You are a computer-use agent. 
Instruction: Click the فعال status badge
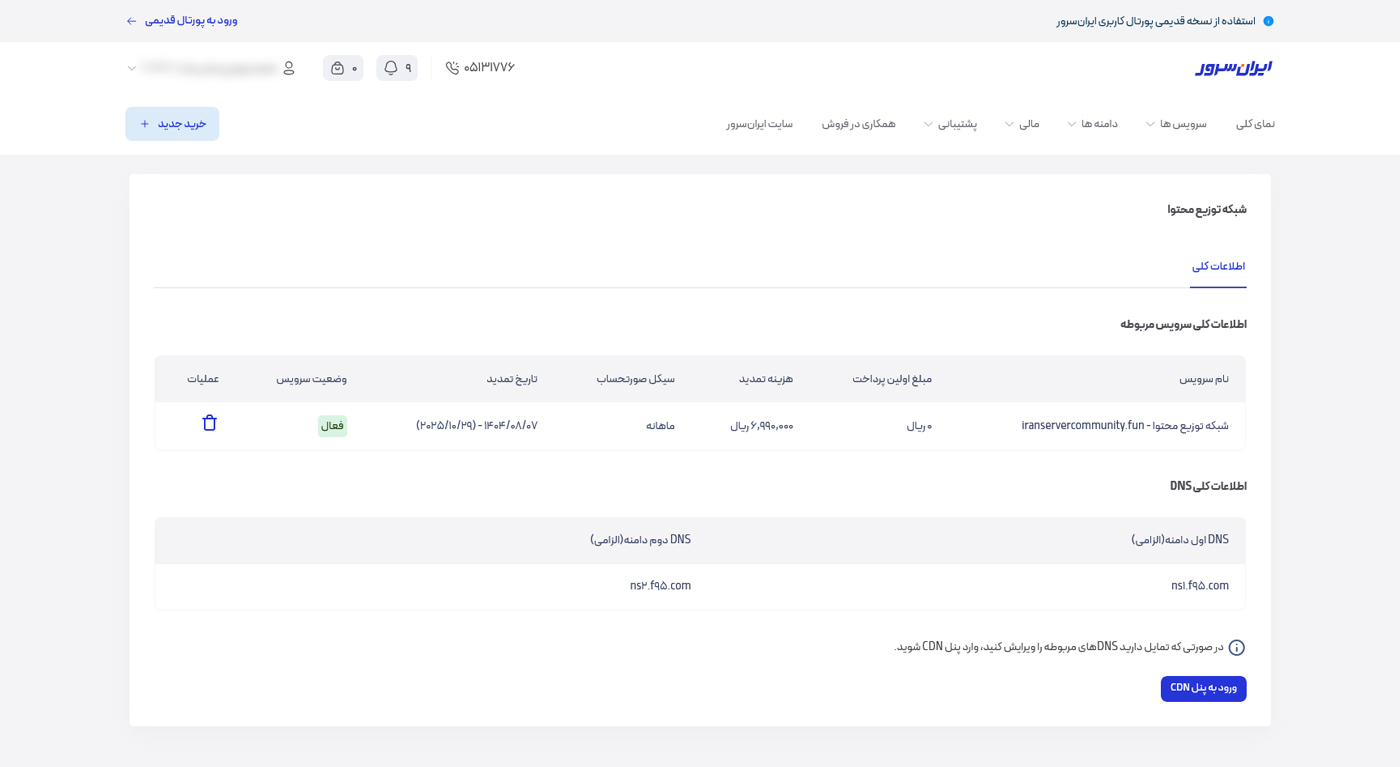click(332, 425)
